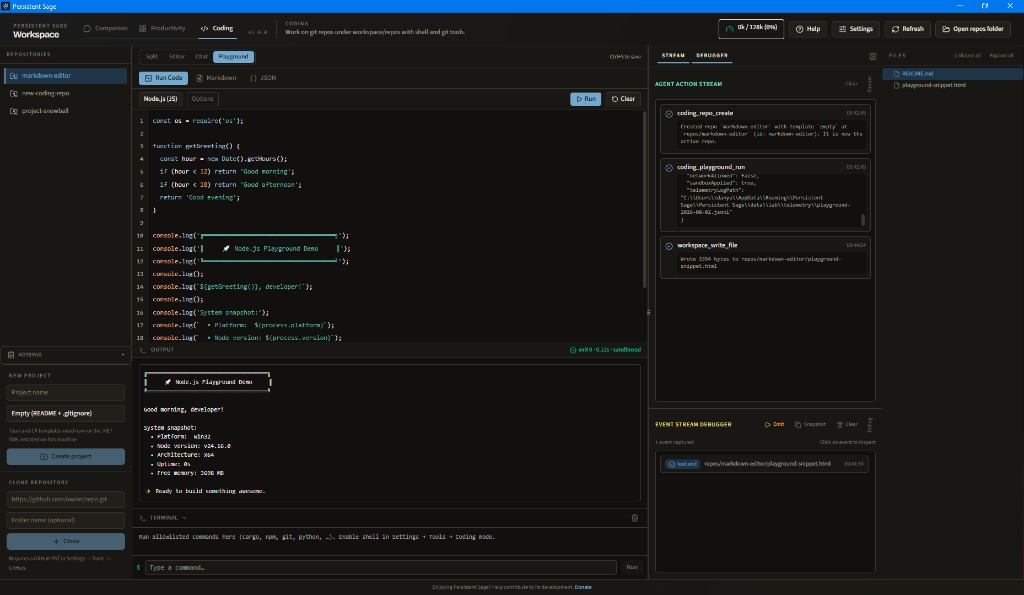Click the terminal prompt icon beside OUTPUT
The width and height of the screenshot is (1024, 595).
coord(142,350)
